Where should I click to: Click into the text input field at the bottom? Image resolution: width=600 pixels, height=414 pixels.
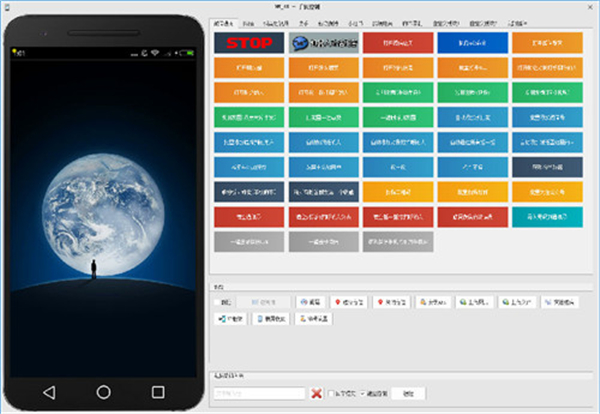[258, 394]
